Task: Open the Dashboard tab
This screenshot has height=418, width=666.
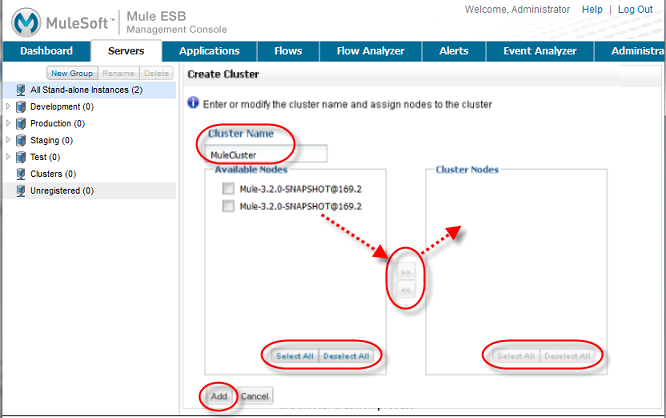Action: 46,51
